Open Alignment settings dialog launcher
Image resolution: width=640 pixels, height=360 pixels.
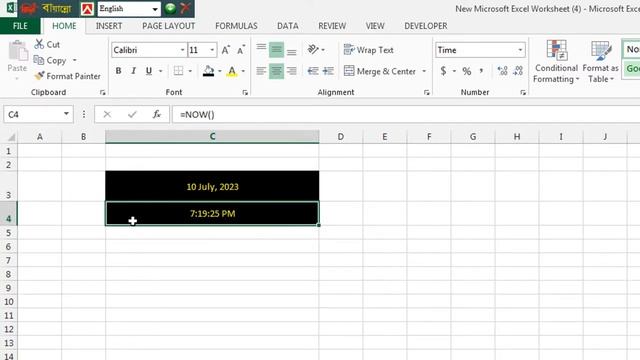pyautogui.click(x=427, y=93)
